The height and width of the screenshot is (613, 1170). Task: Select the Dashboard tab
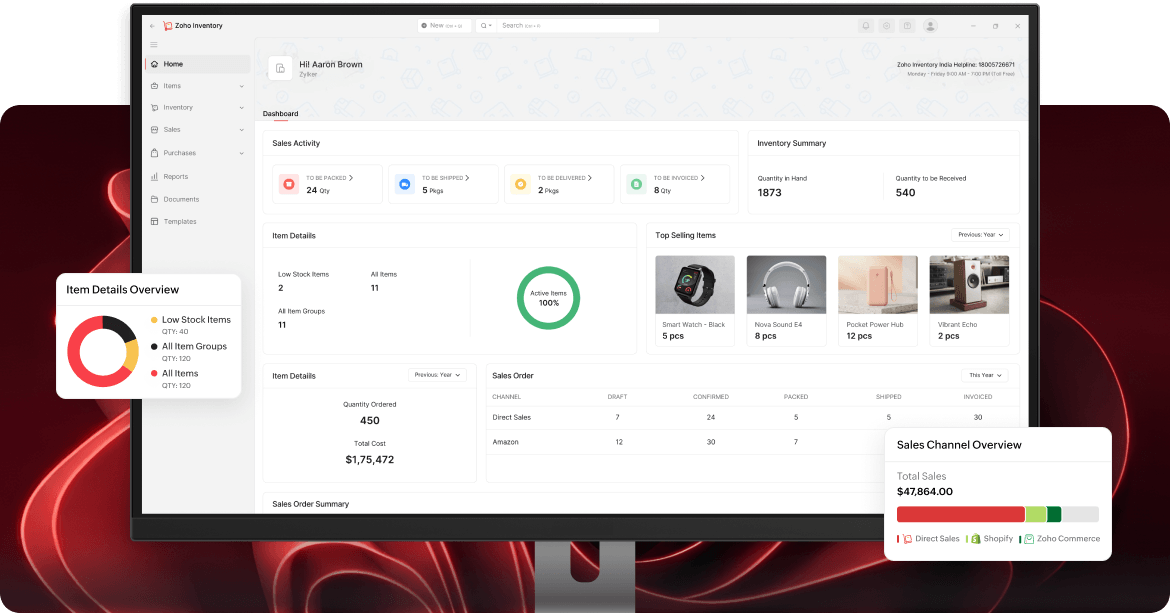(281, 114)
